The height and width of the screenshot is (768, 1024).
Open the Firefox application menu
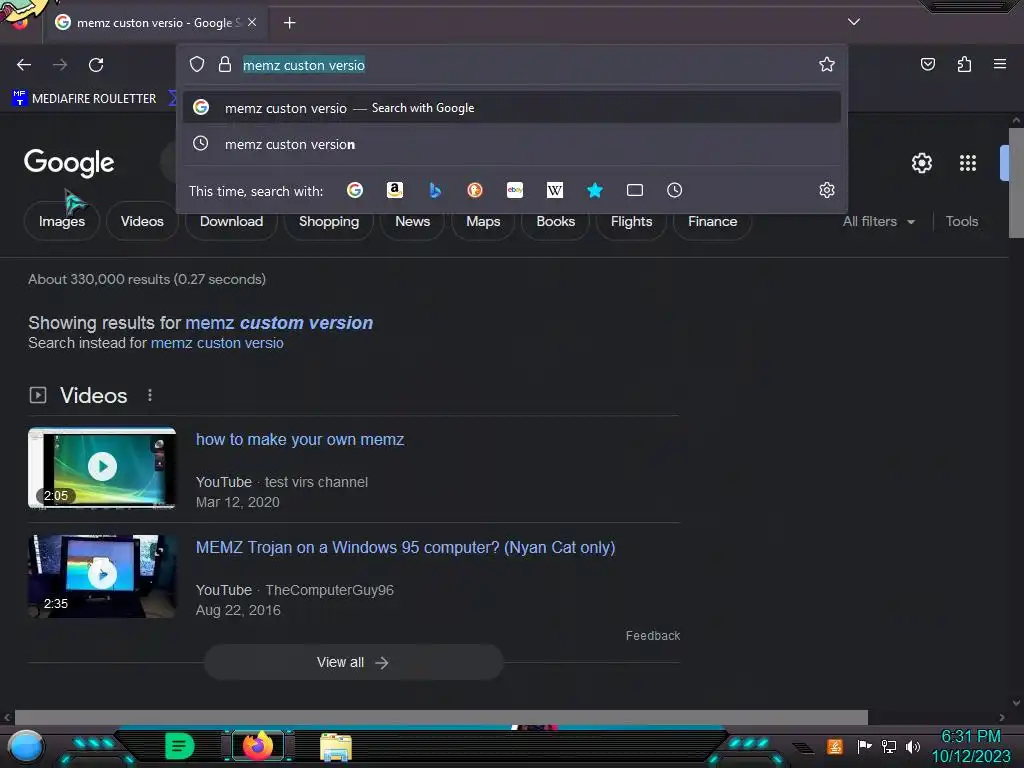pyautogui.click(x=999, y=64)
